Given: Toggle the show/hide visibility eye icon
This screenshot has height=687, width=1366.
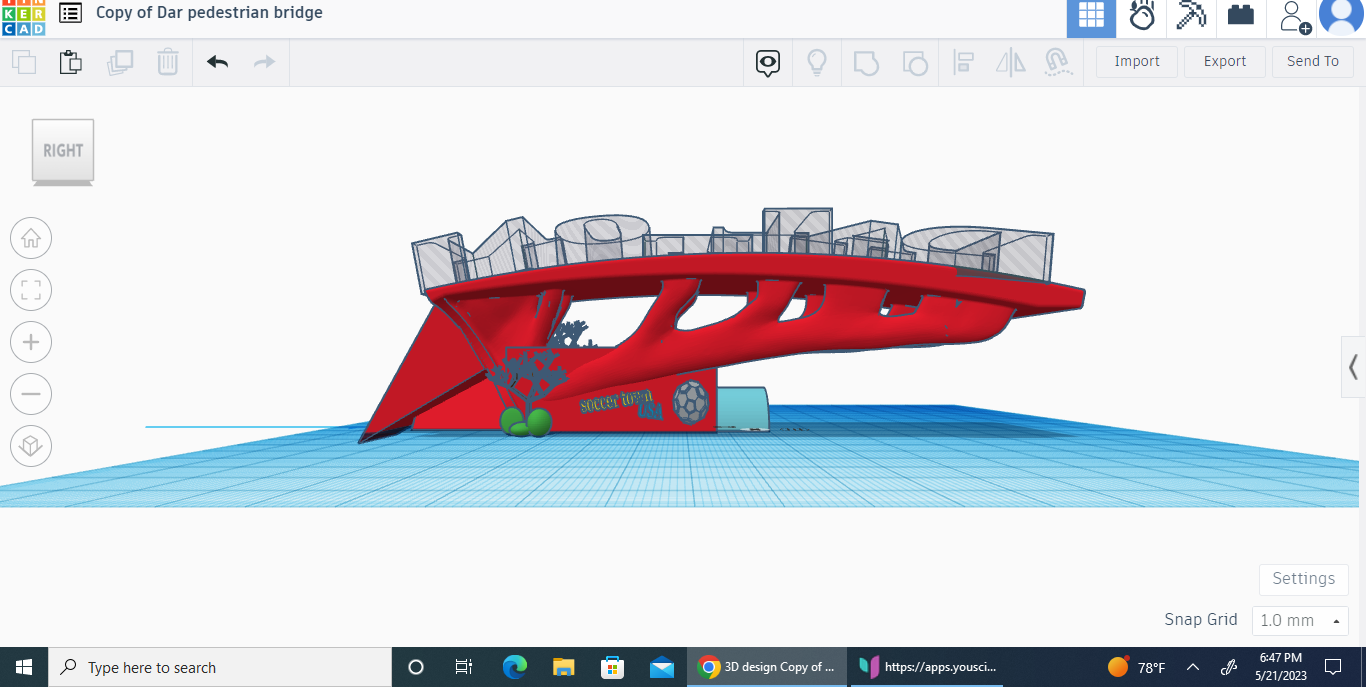Looking at the screenshot, I should tap(767, 62).
